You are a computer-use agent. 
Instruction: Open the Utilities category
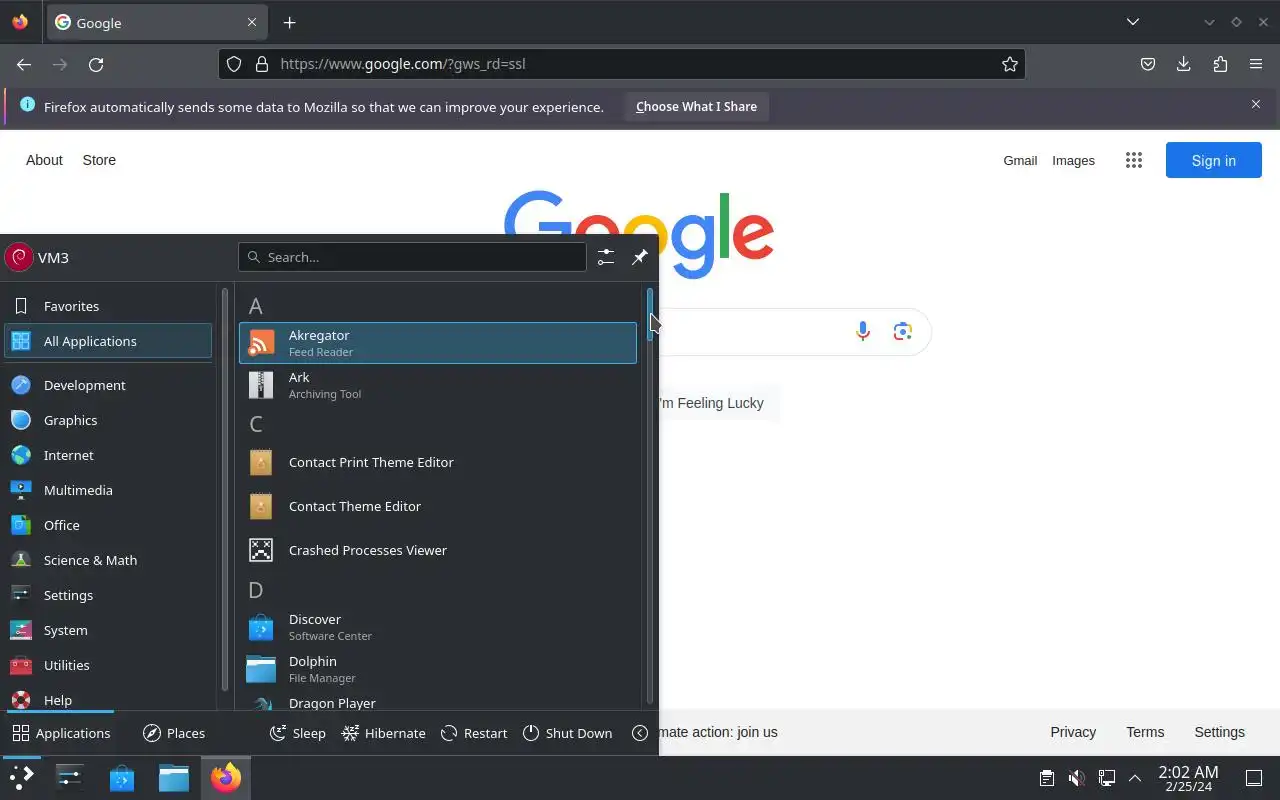click(x=108, y=665)
